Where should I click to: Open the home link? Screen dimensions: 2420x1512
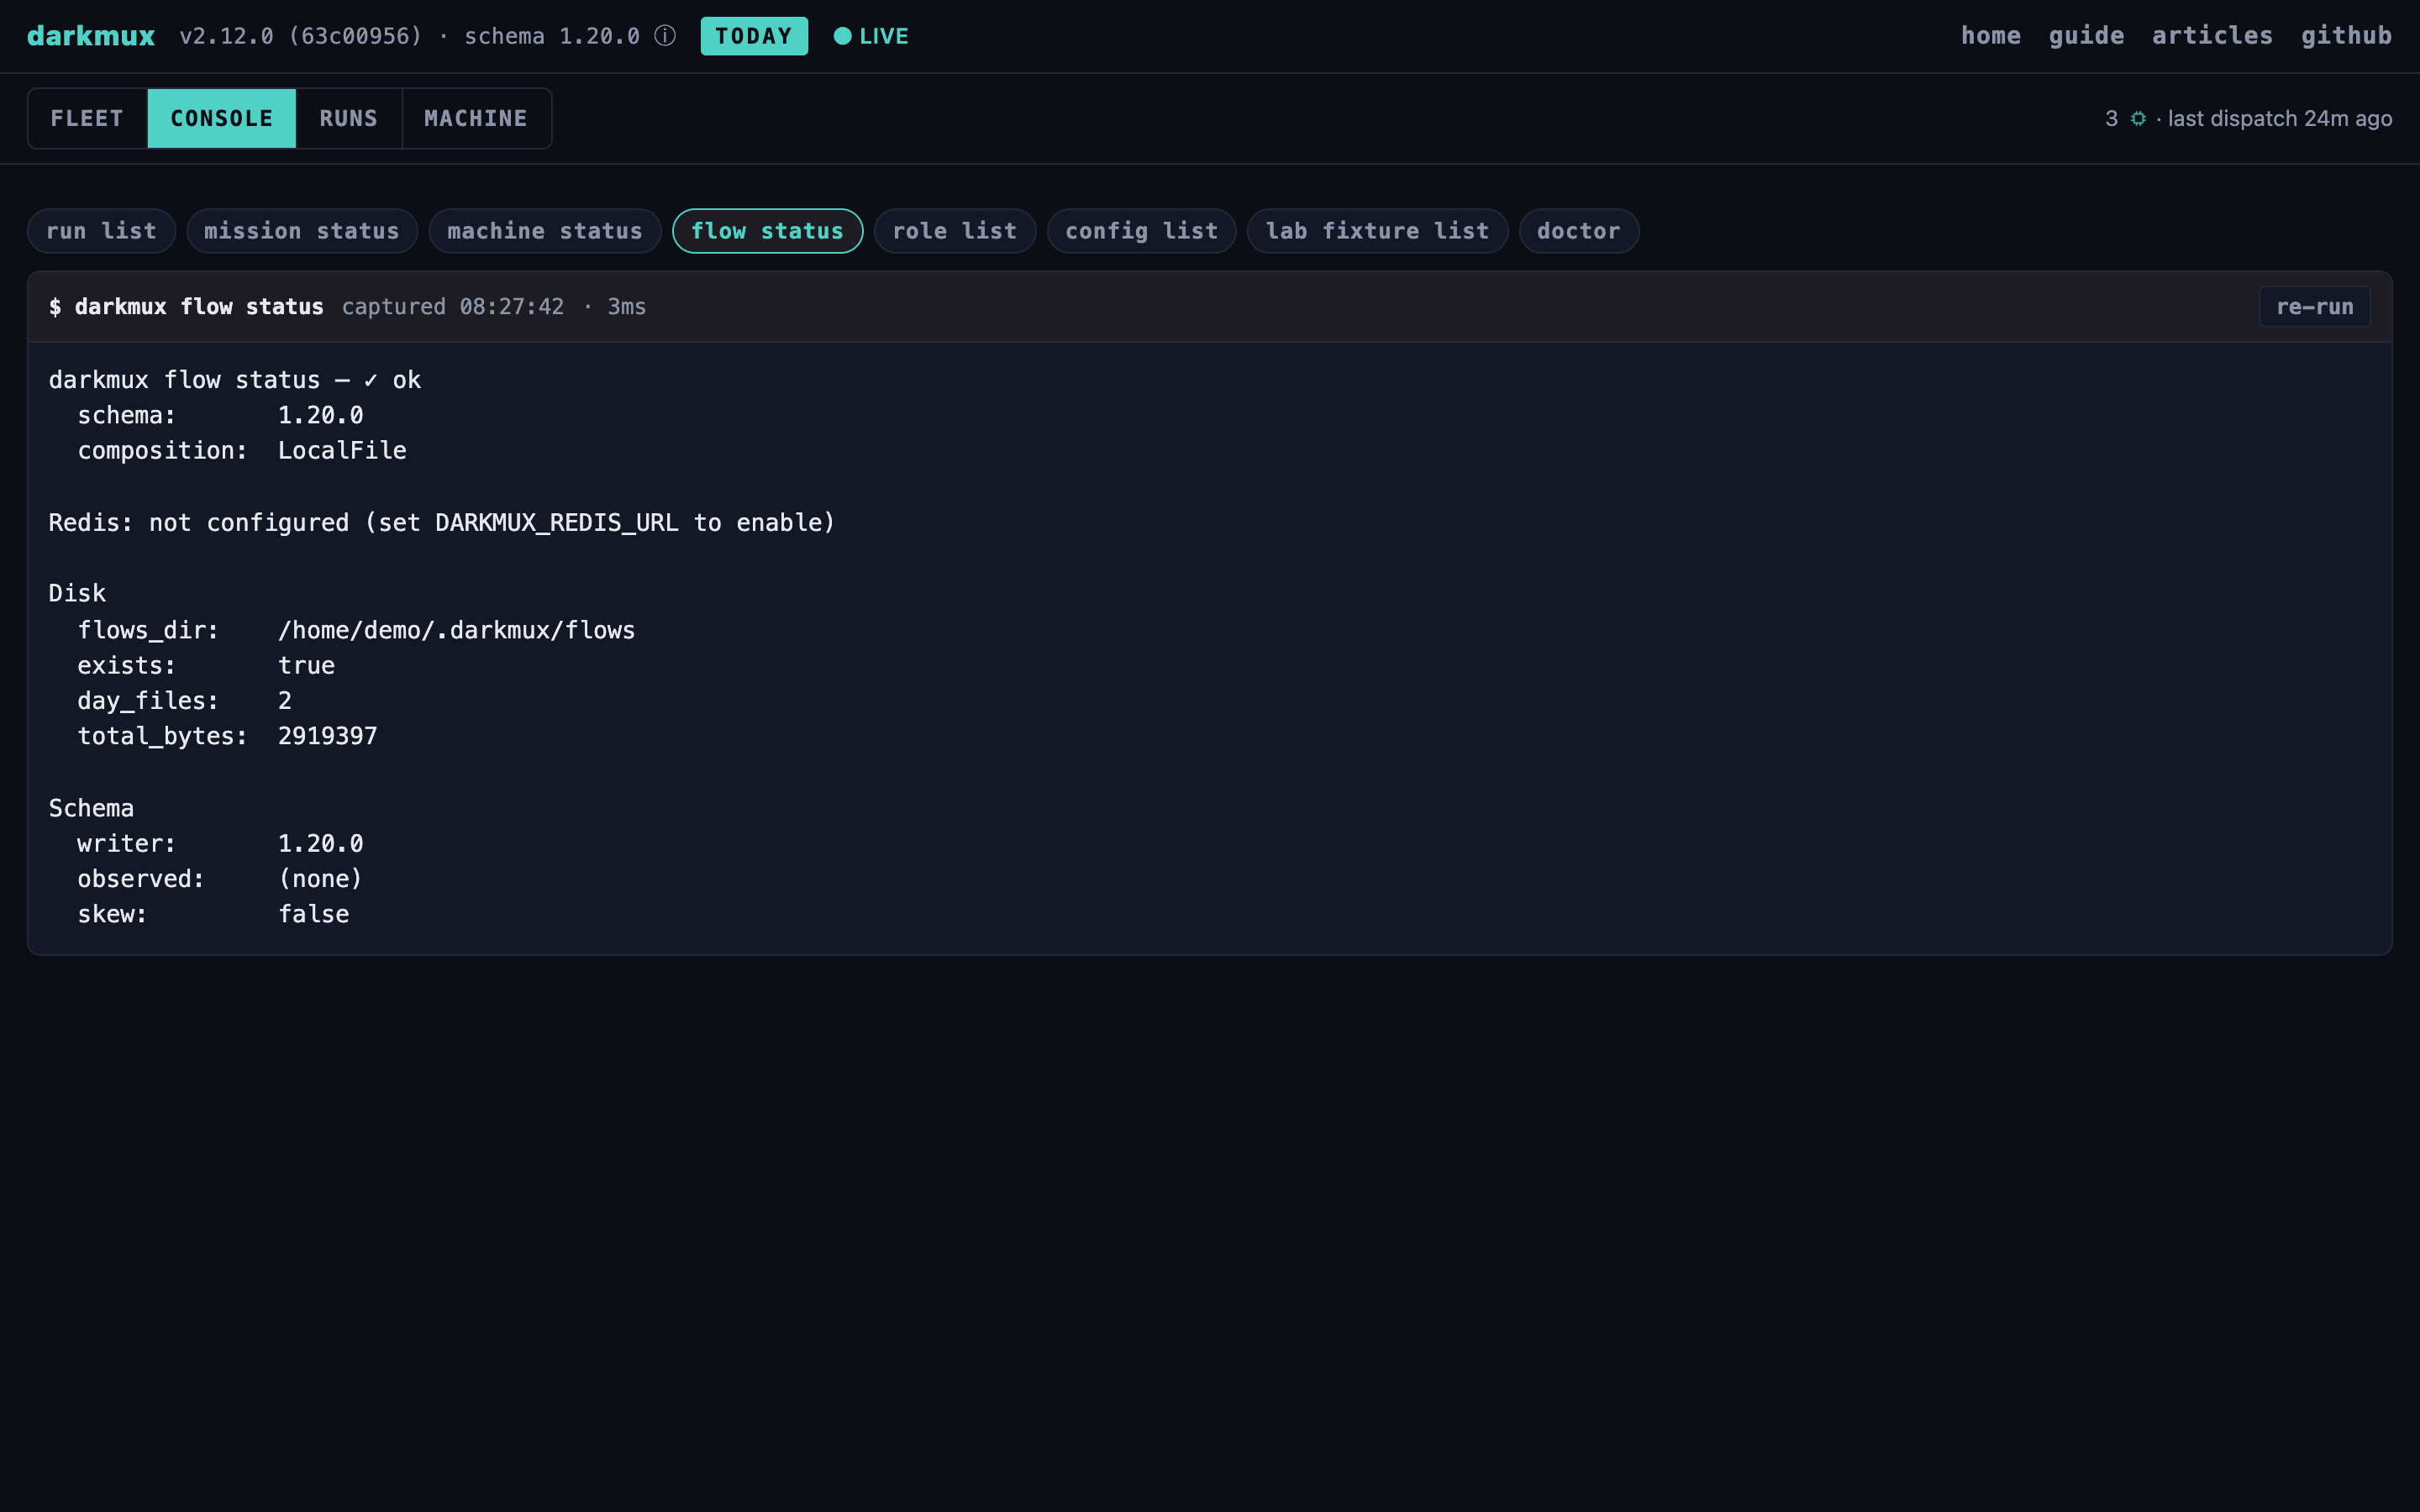[x=1990, y=36]
